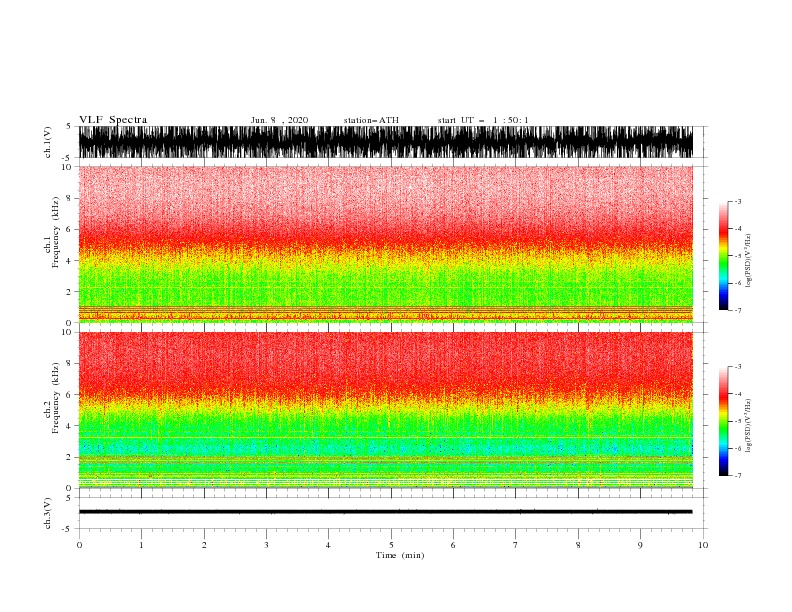This screenshot has height=612, width=792.
Task: Click the "0" tick on the time axis
Action: 79,545
